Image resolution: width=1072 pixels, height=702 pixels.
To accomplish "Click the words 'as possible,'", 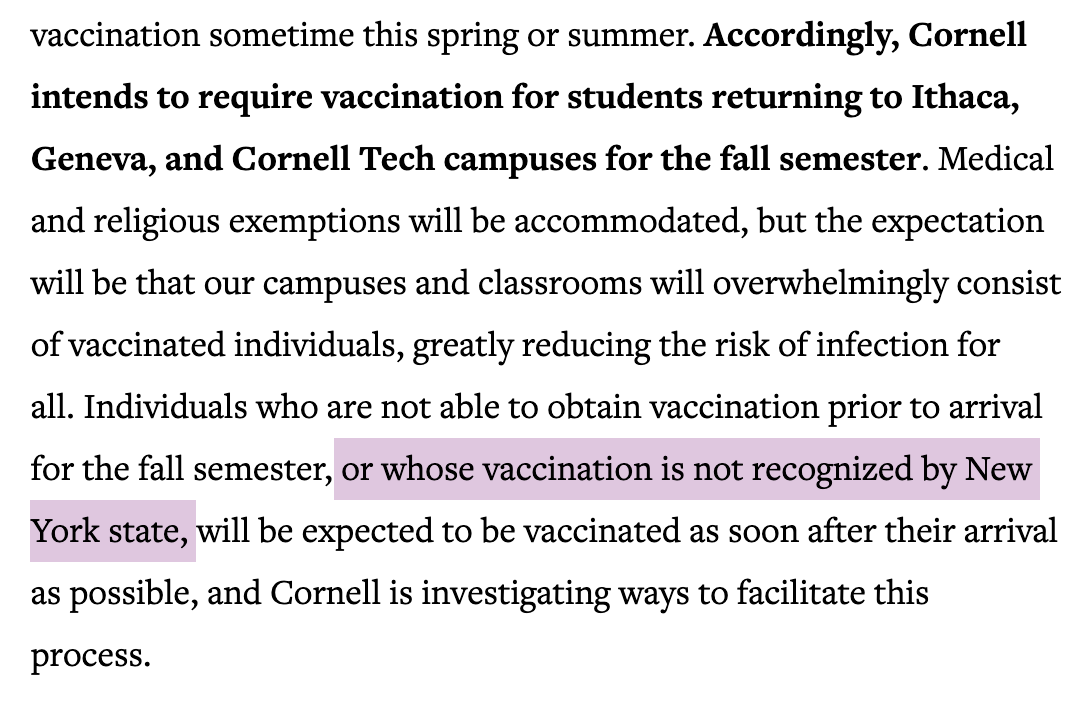I will coord(114,594).
